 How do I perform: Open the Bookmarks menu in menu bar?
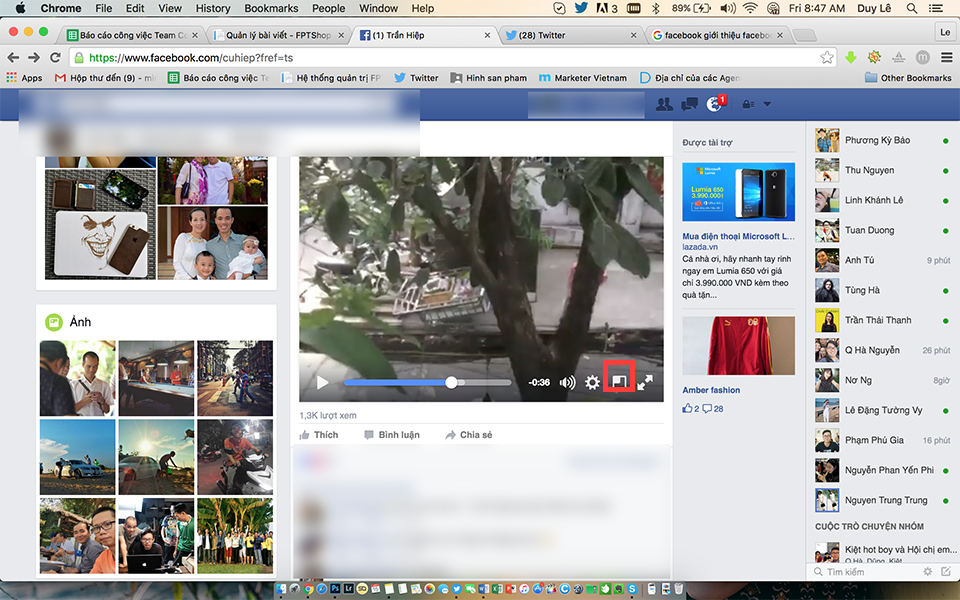271,8
